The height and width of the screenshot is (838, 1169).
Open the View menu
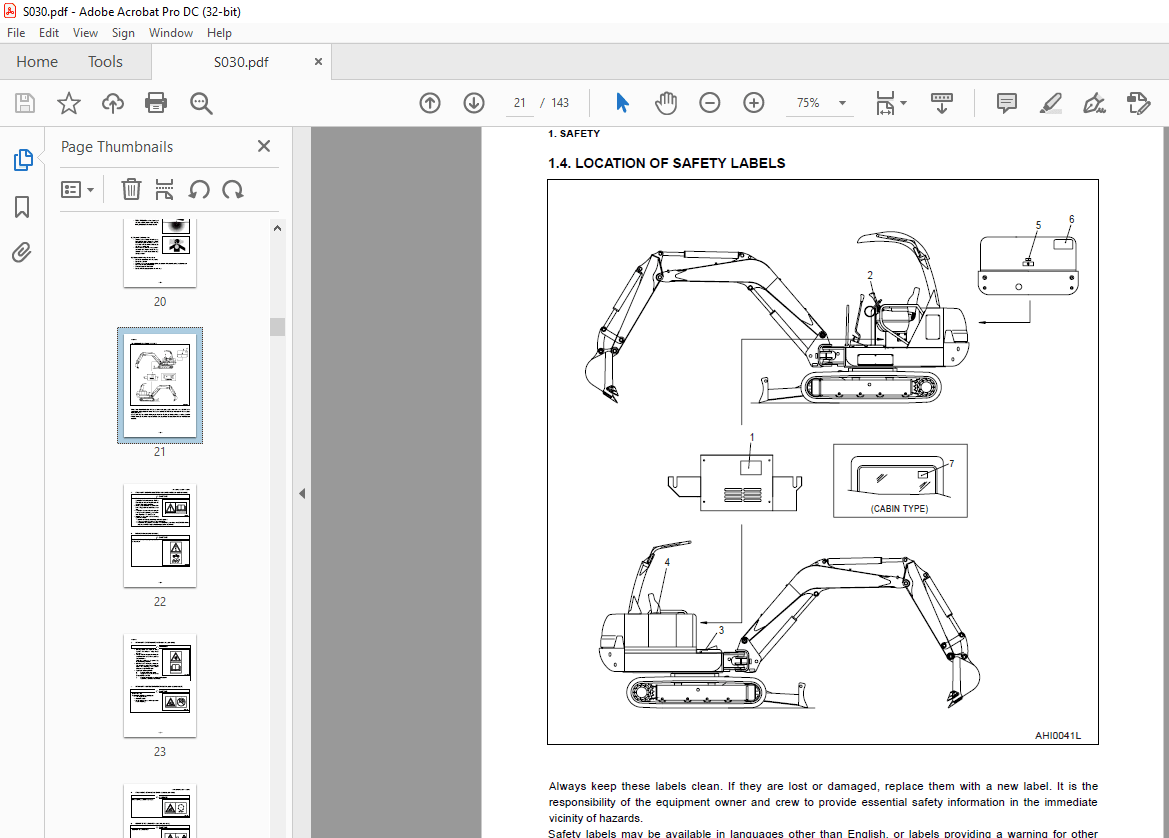pyautogui.click(x=85, y=32)
